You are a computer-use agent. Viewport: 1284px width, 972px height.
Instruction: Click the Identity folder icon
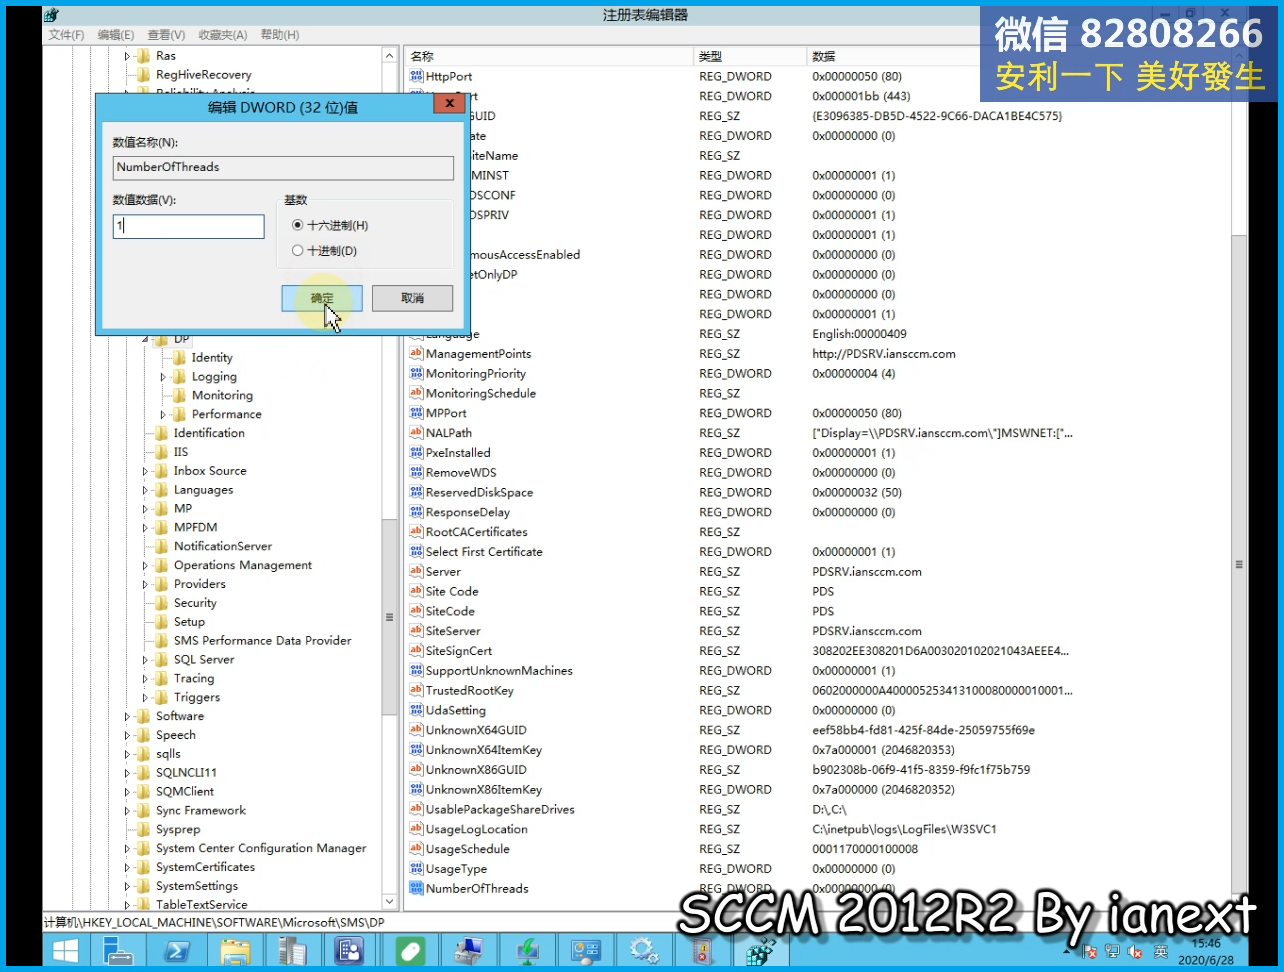point(180,357)
